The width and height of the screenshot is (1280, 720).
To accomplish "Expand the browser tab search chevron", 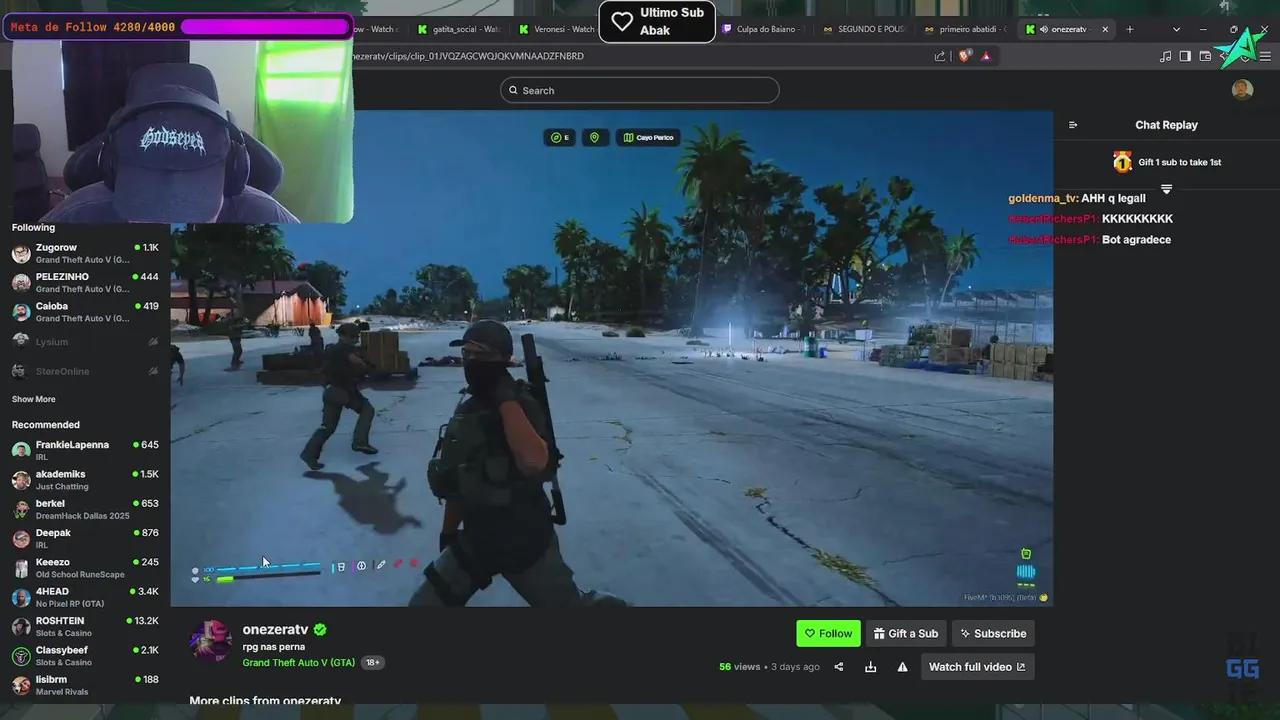I will click(x=1176, y=29).
